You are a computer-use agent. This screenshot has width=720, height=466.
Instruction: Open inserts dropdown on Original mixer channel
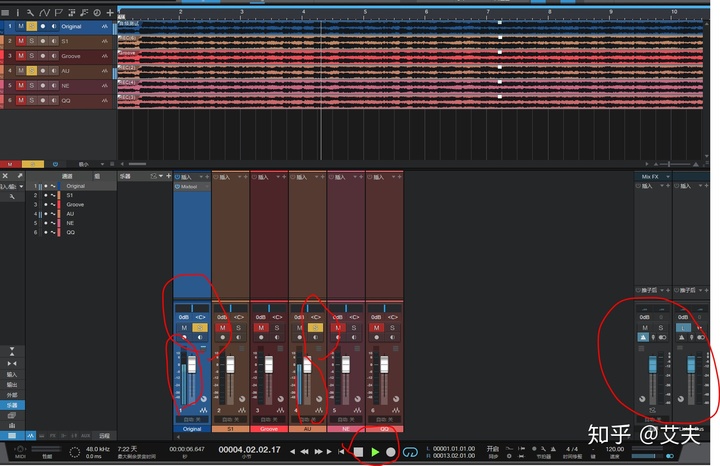tap(201, 177)
